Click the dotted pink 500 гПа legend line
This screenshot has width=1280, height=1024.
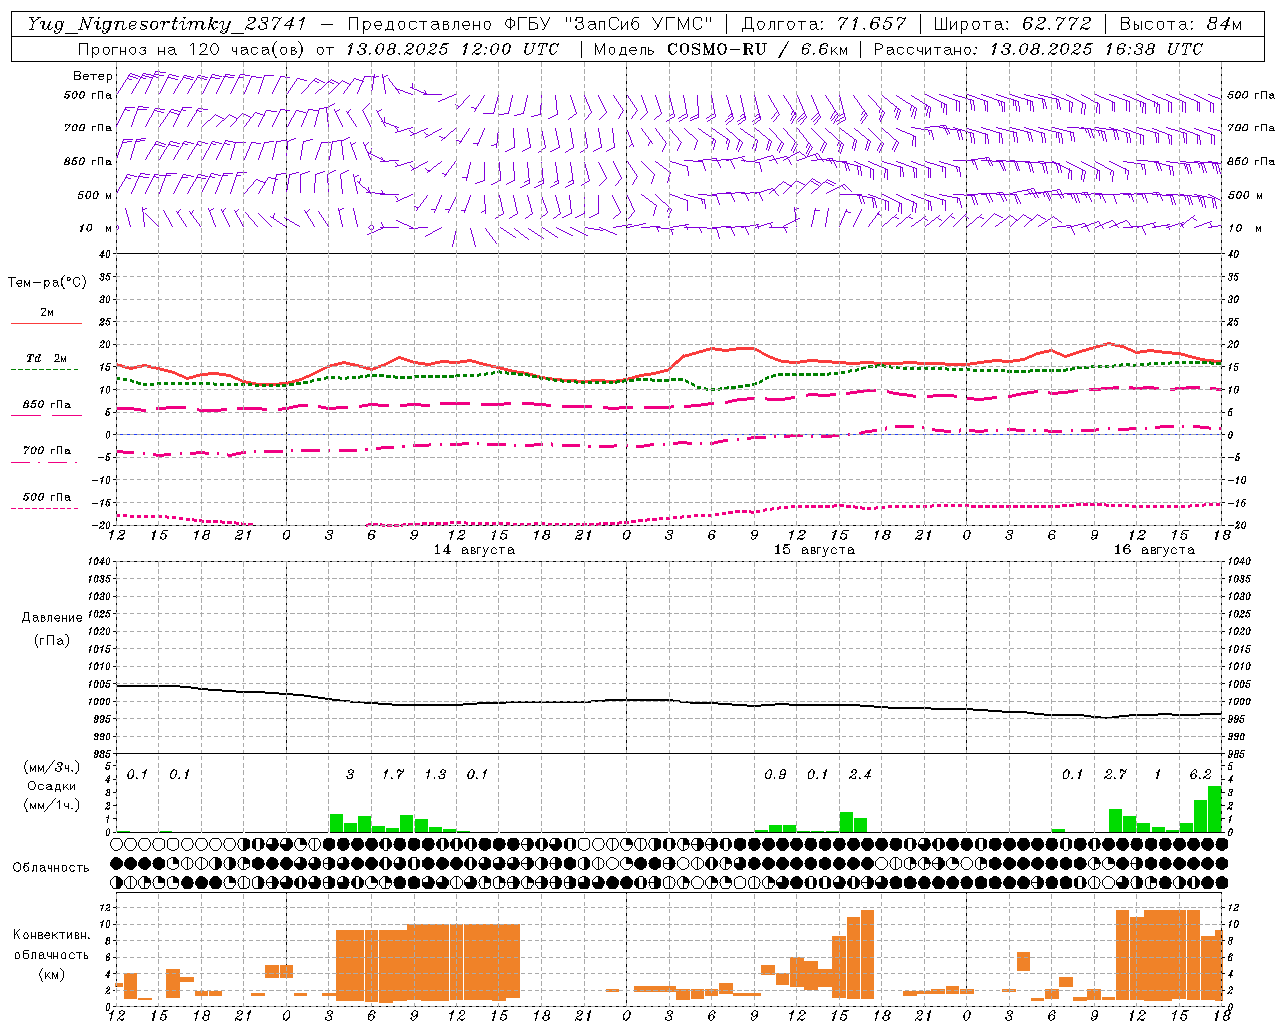pyautogui.click(x=44, y=508)
